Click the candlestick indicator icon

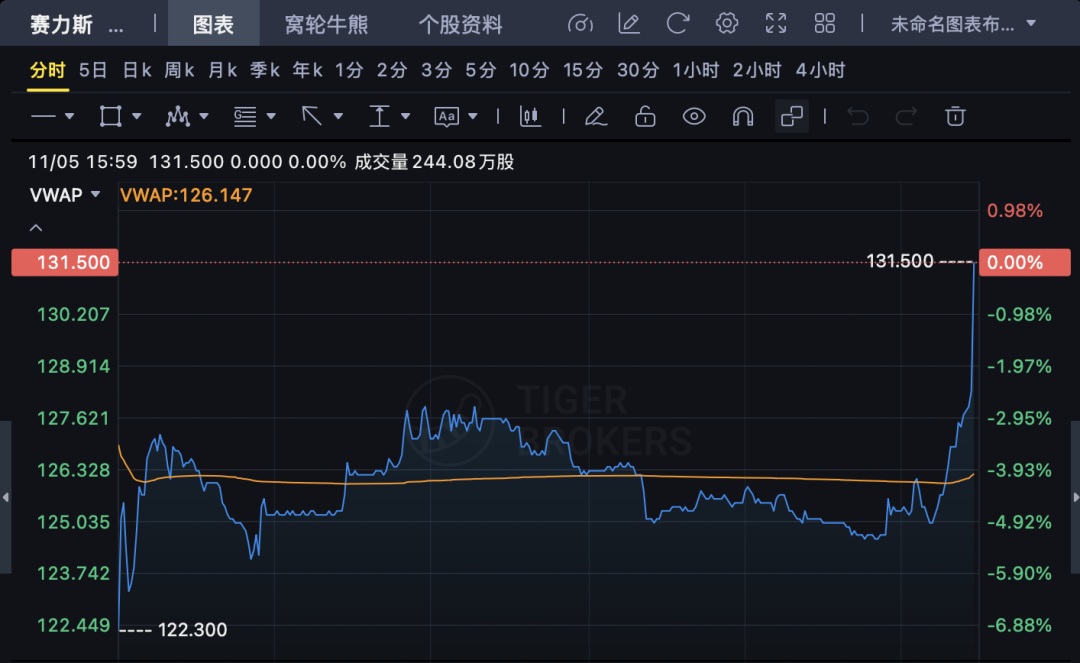pos(530,117)
